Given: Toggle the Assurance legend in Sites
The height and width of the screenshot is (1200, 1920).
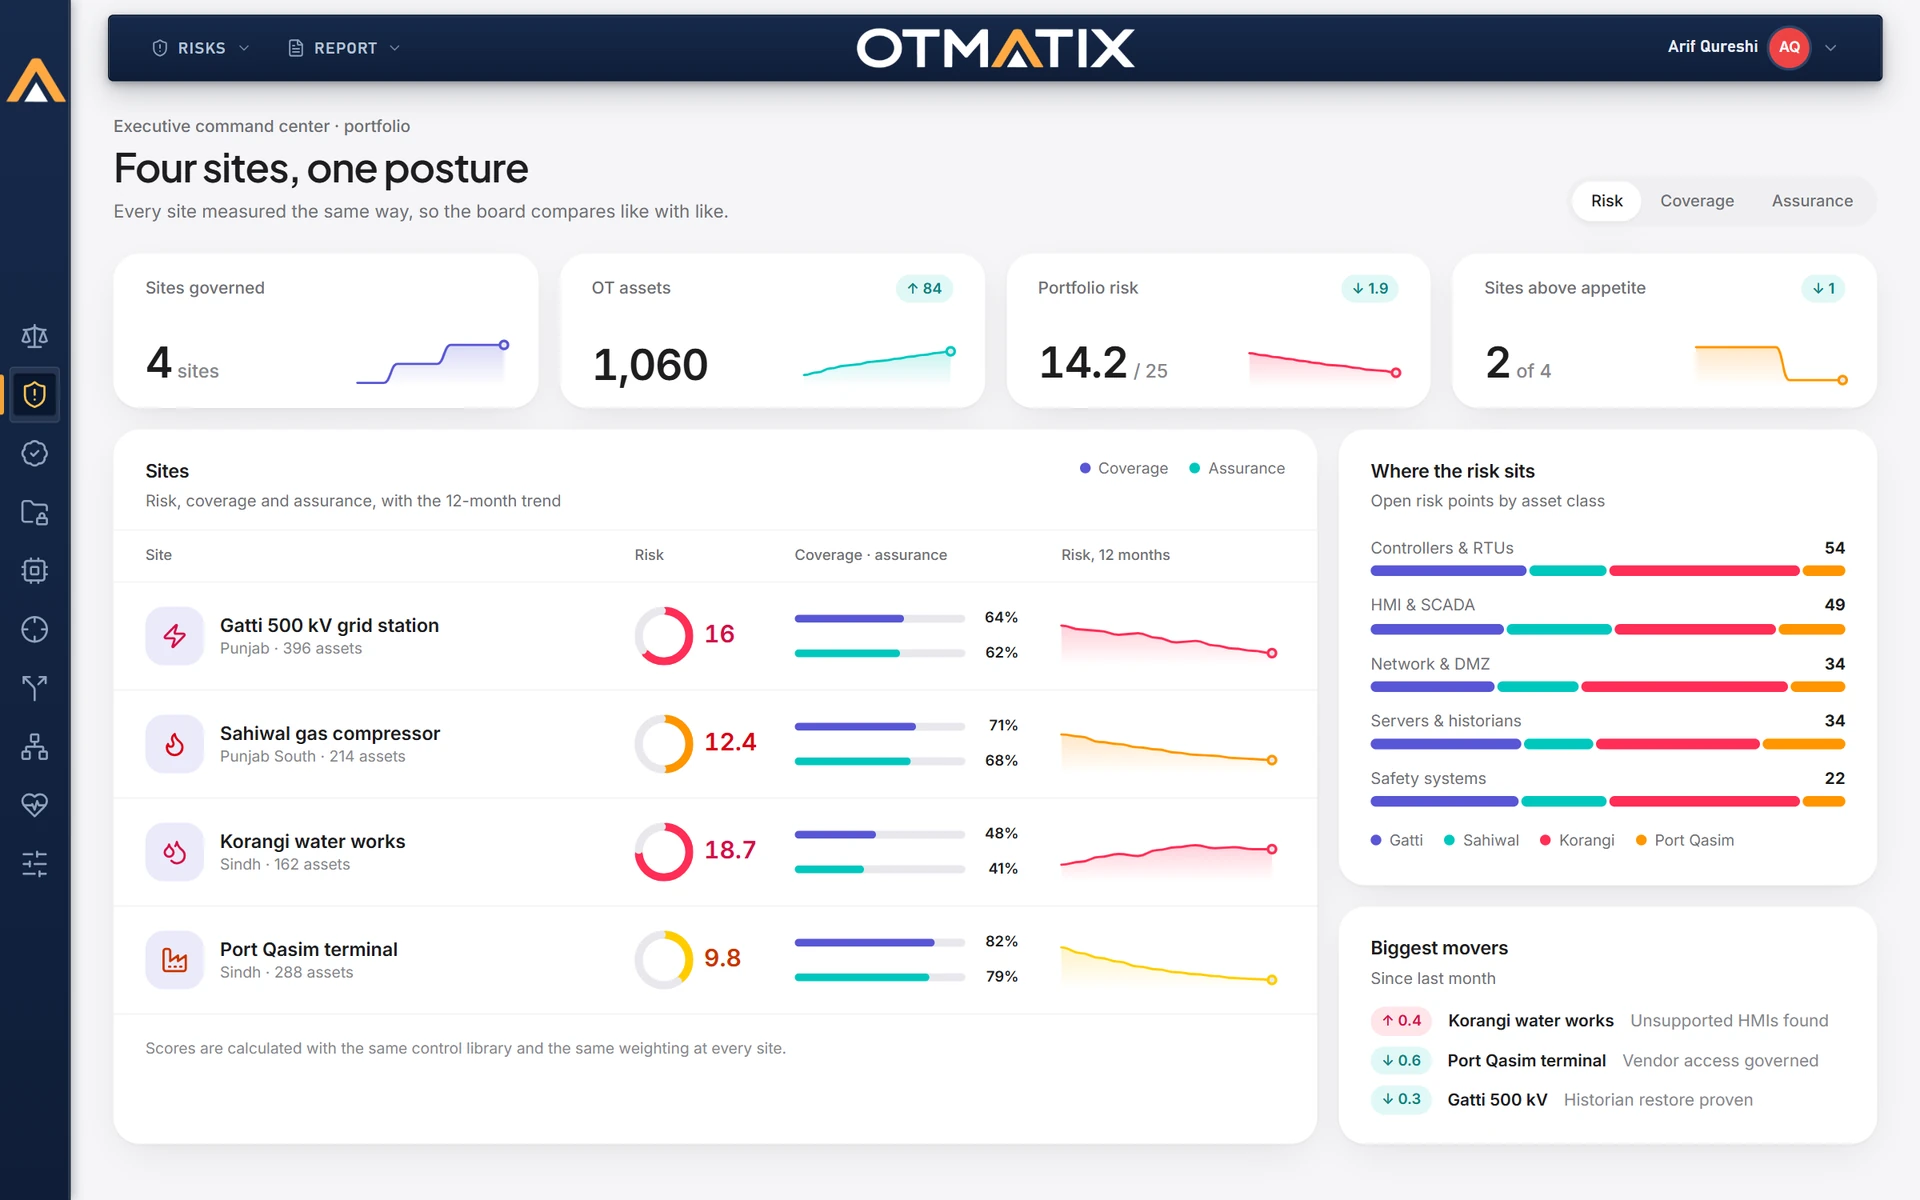Looking at the screenshot, I should click(x=1237, y=468).
